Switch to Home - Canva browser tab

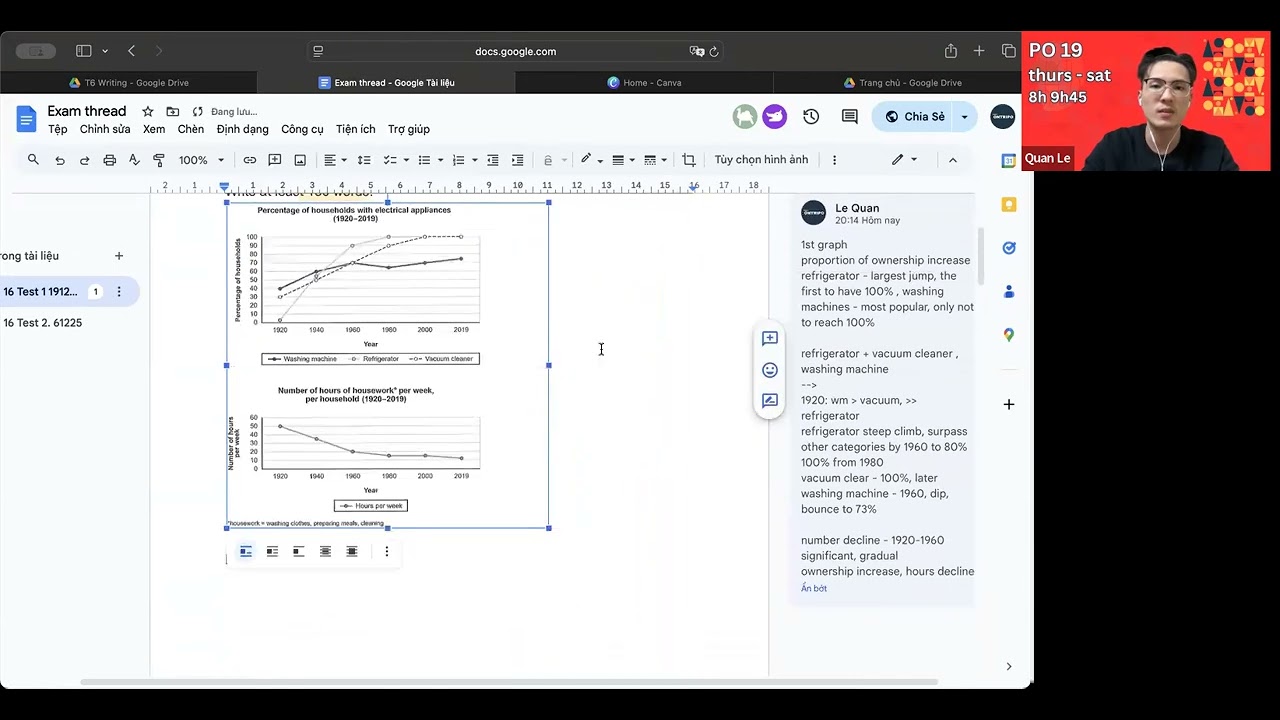(x=644, y=83)
